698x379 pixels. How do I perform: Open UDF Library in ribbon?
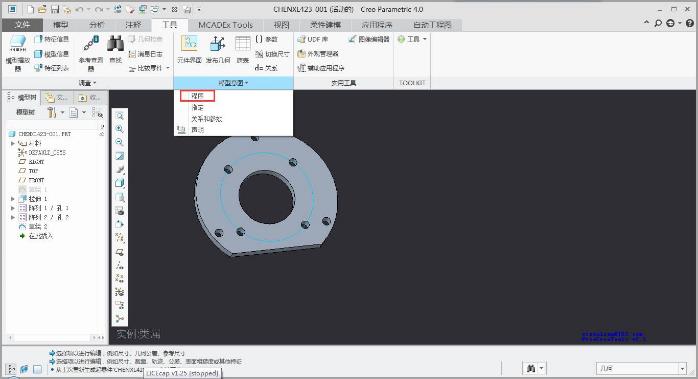[313, 39]
